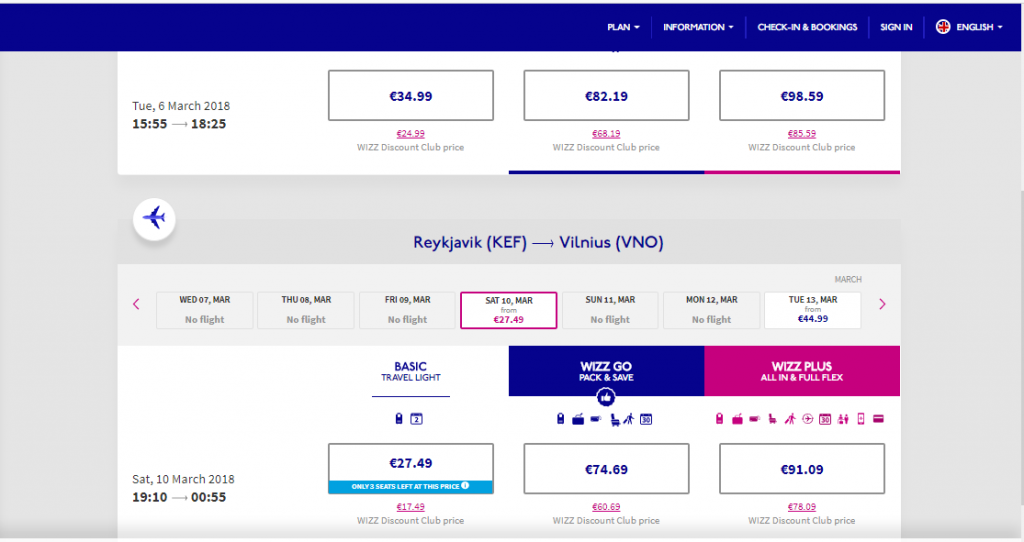Click the info icon on the seats-left banner
Screen dimensions: 1024x542
click(465, 486)
